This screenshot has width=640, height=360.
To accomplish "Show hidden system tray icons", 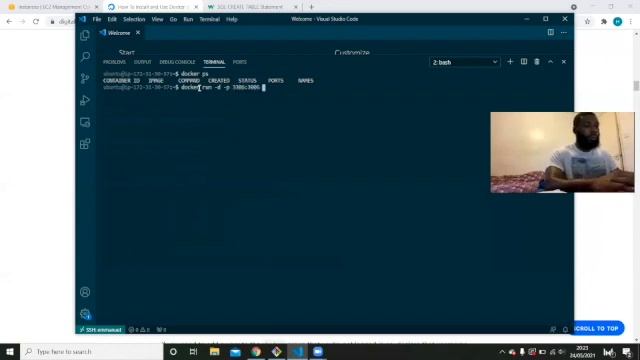I will [502, 352].
